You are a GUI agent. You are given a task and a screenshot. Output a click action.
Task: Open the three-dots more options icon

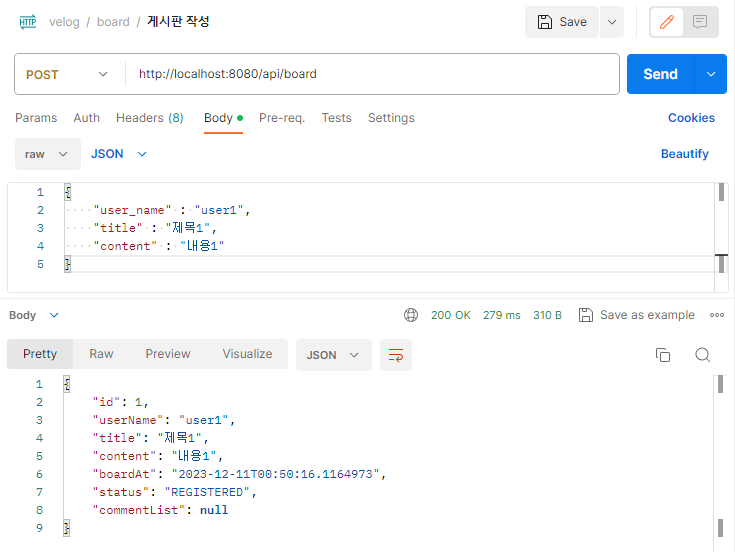[x=716, y=315]
